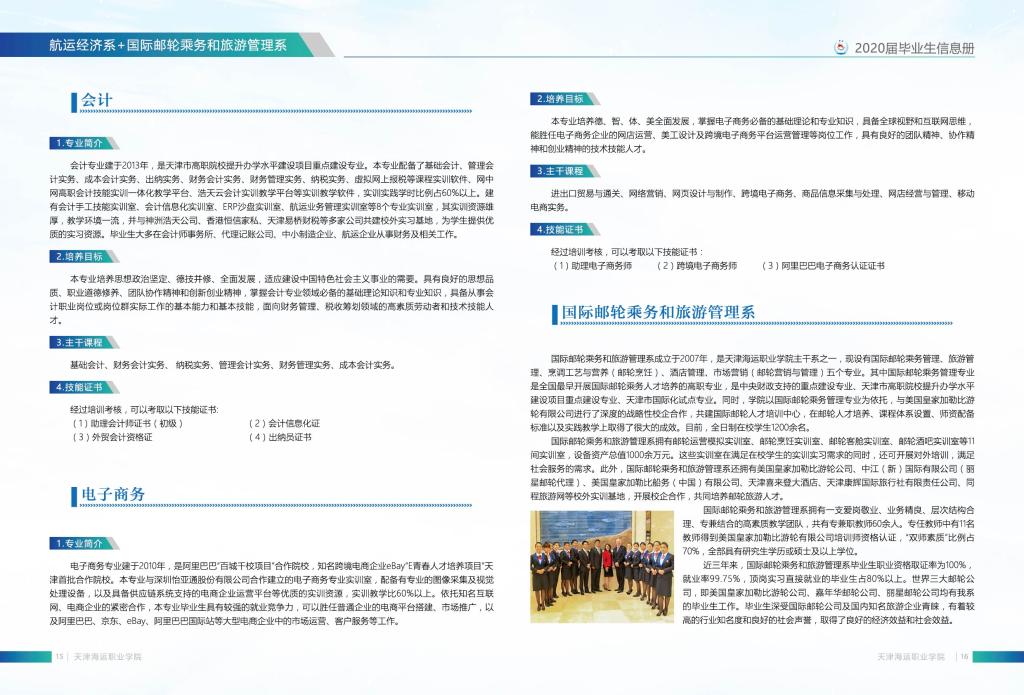Image resolution: width=1024 pixels, height=695 pixels.
Task: Click the 4.技能证书 label under 会计
Action: [79, 387]
